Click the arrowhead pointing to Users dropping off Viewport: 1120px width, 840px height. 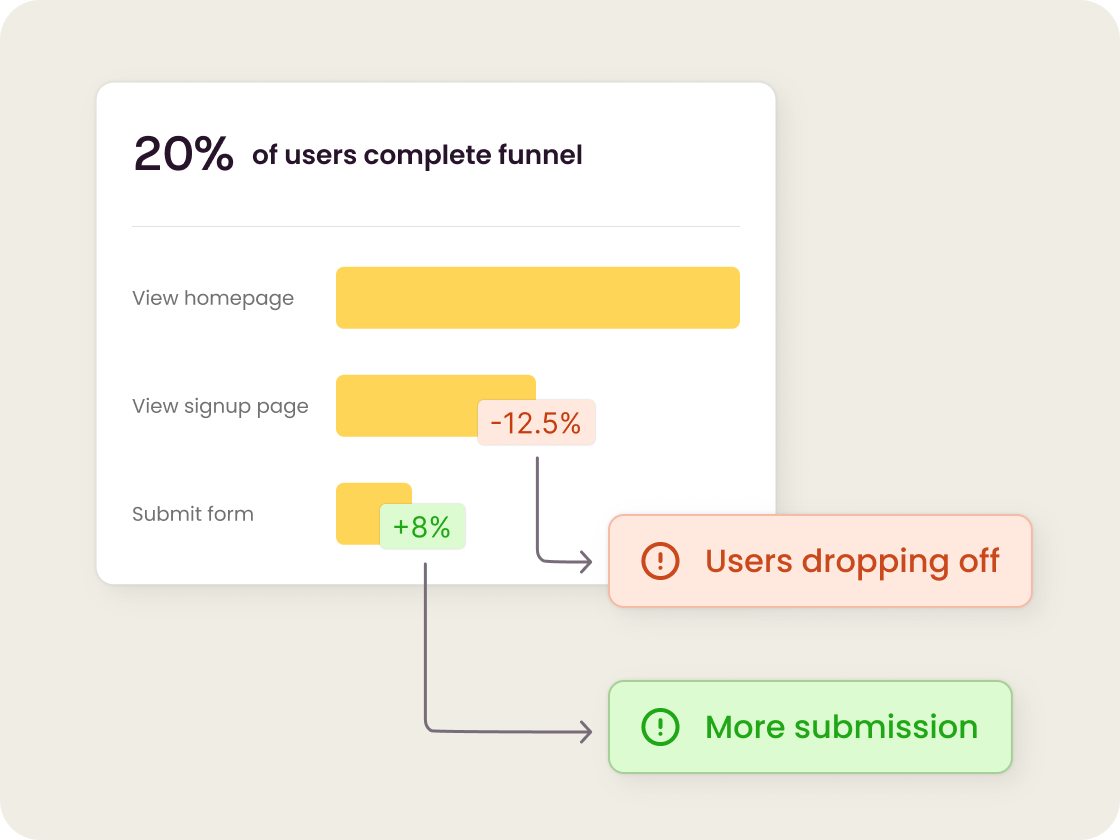[x=586, y=562]
